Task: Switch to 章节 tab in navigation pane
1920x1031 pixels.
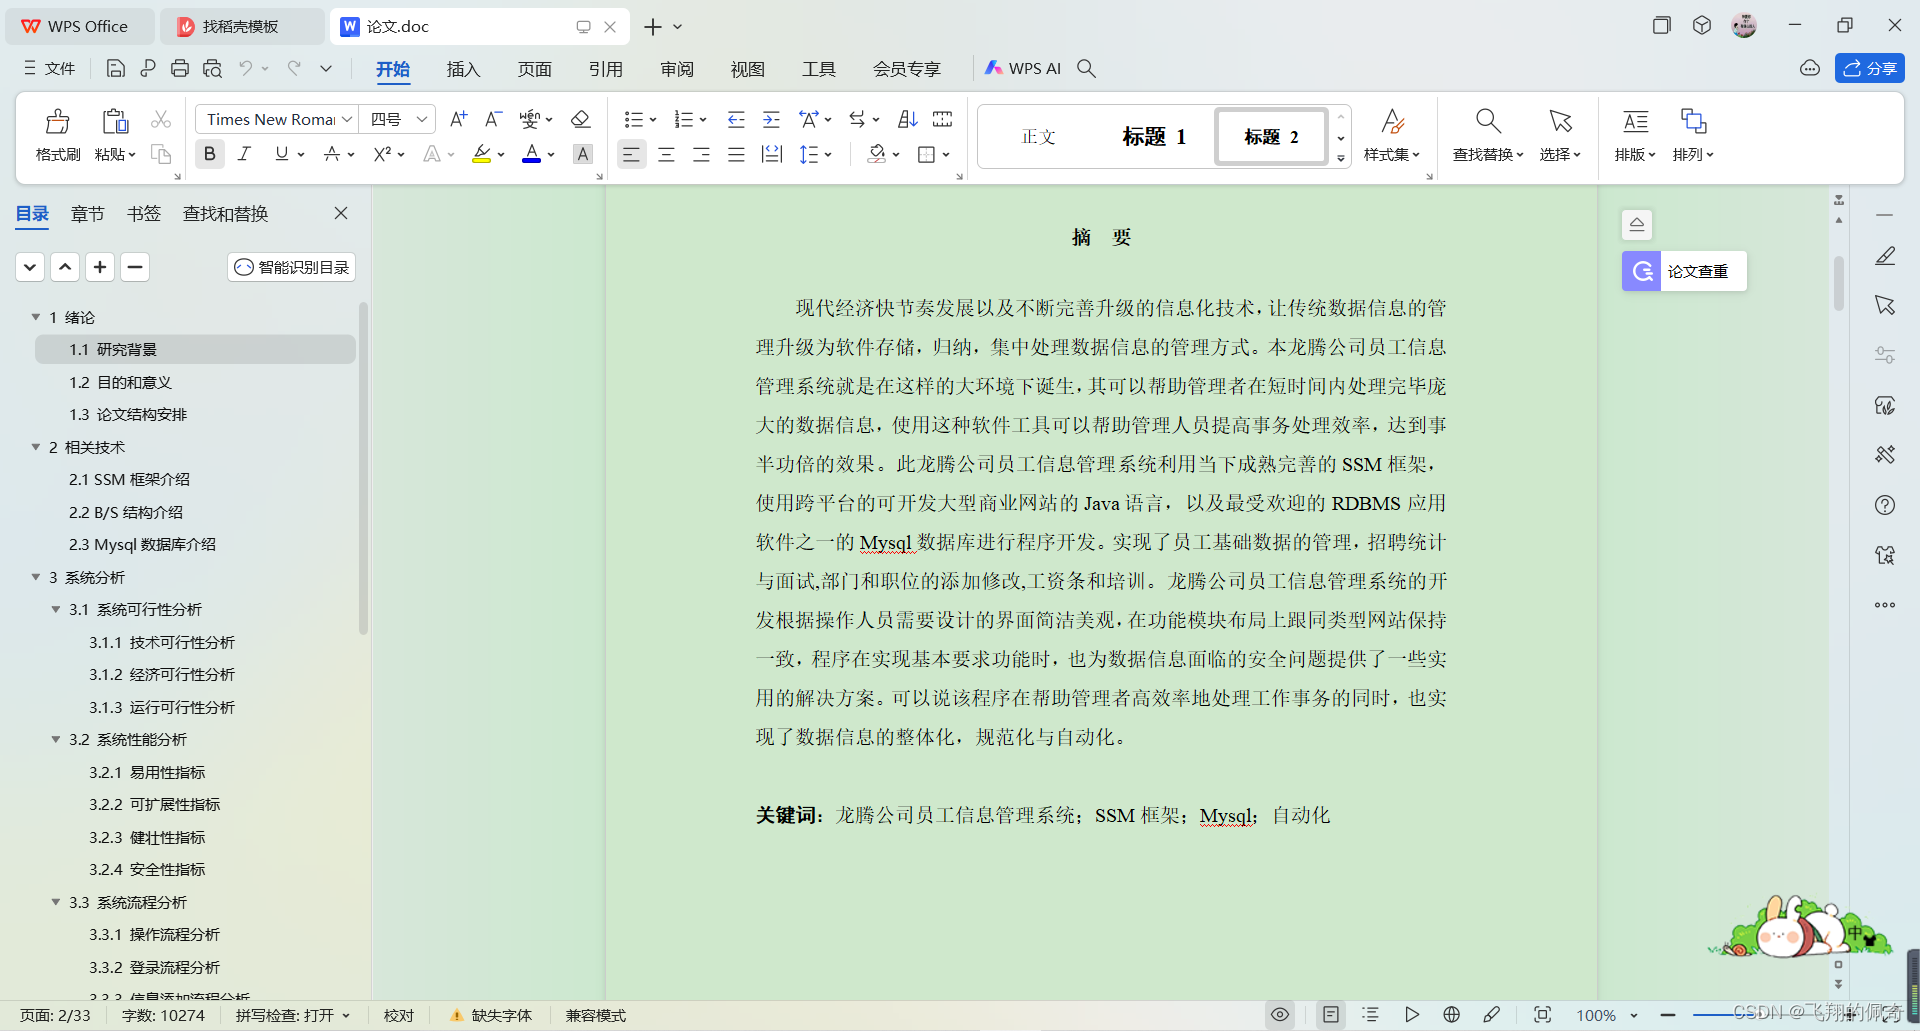Action: 88,214
